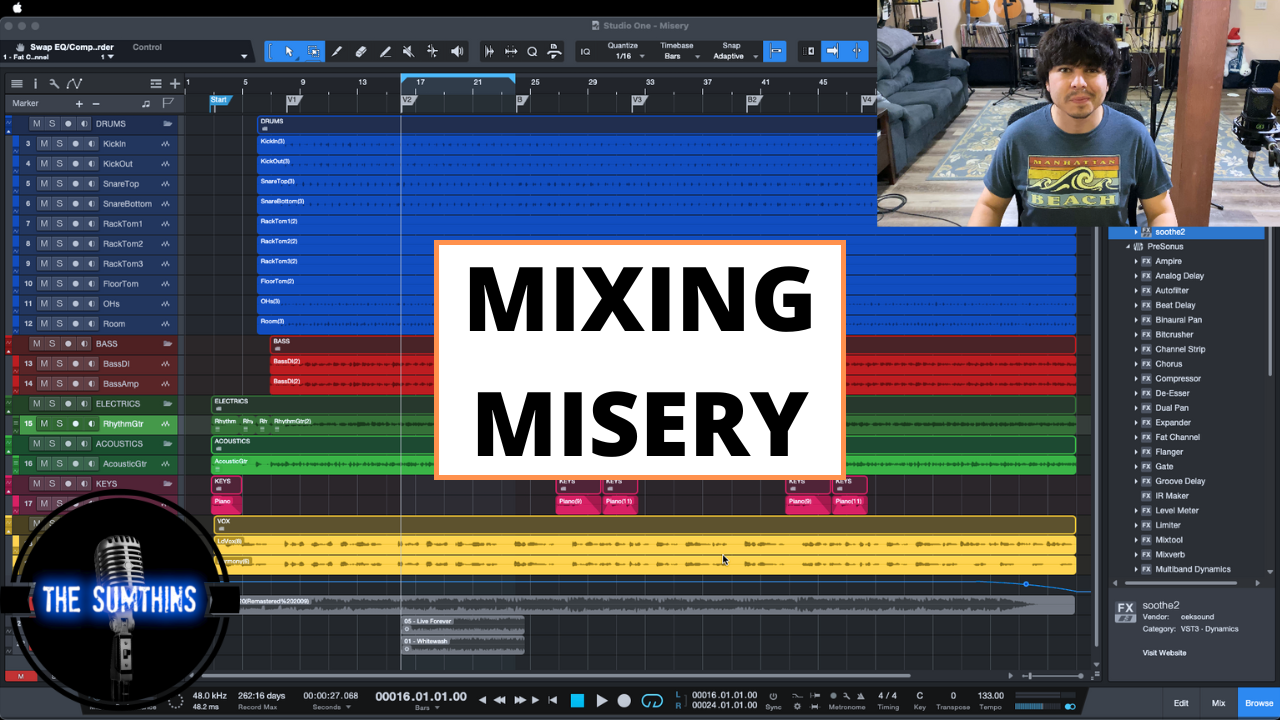The image size is (1280, 720).
Task: Start playback with the play button
Action: (x=602, y=700)
